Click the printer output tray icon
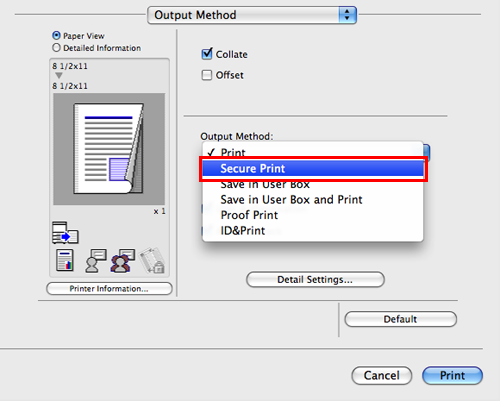This screenshot has width=500, height=401. pos(65,232)
